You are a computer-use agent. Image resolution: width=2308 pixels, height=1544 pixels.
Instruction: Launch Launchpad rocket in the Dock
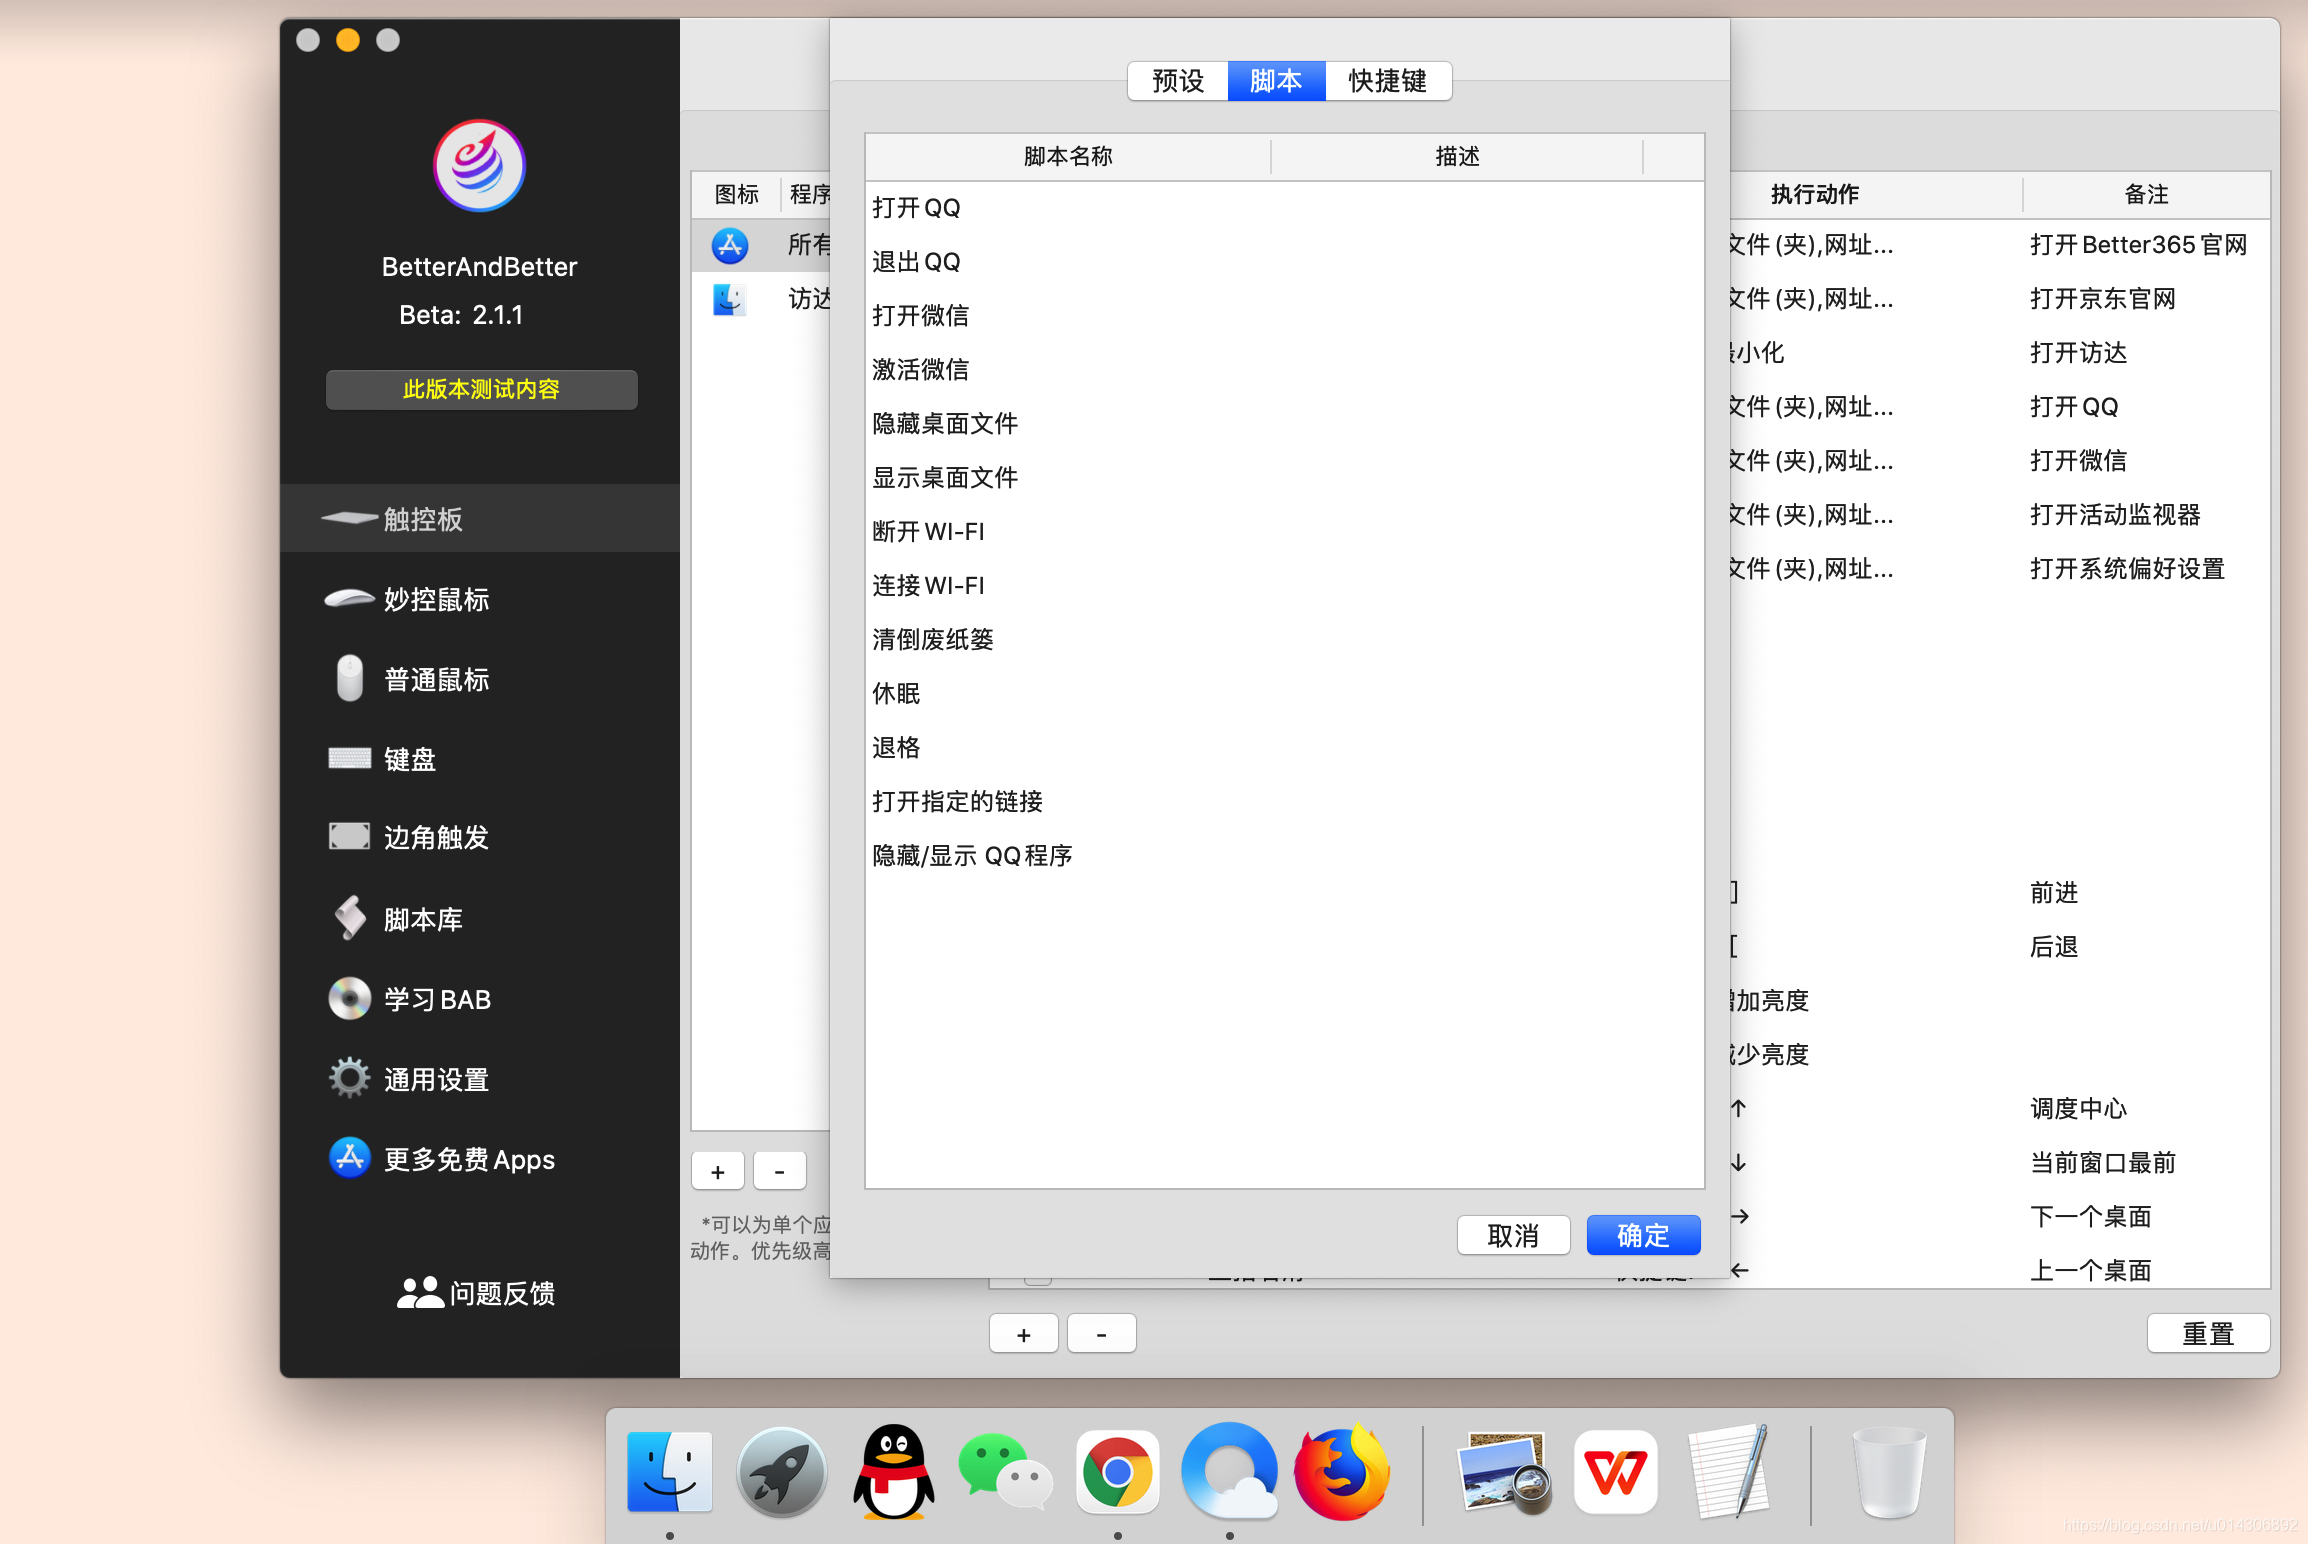tap(782, 1472)
